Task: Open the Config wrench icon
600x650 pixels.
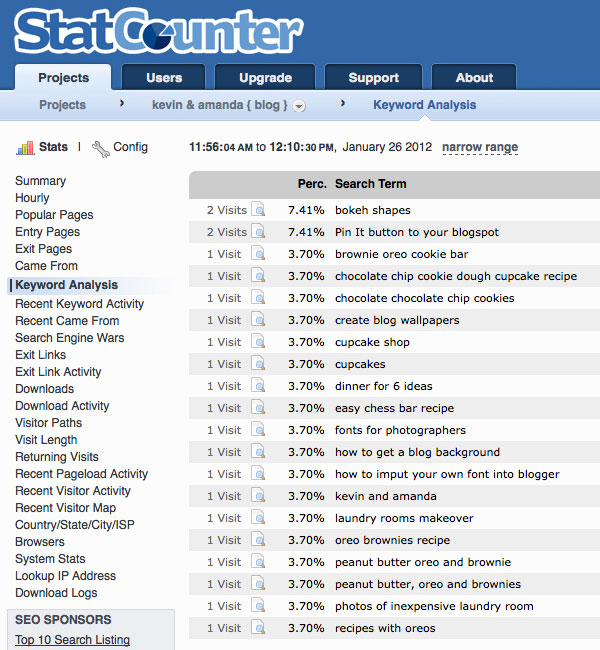Action: 100,149
